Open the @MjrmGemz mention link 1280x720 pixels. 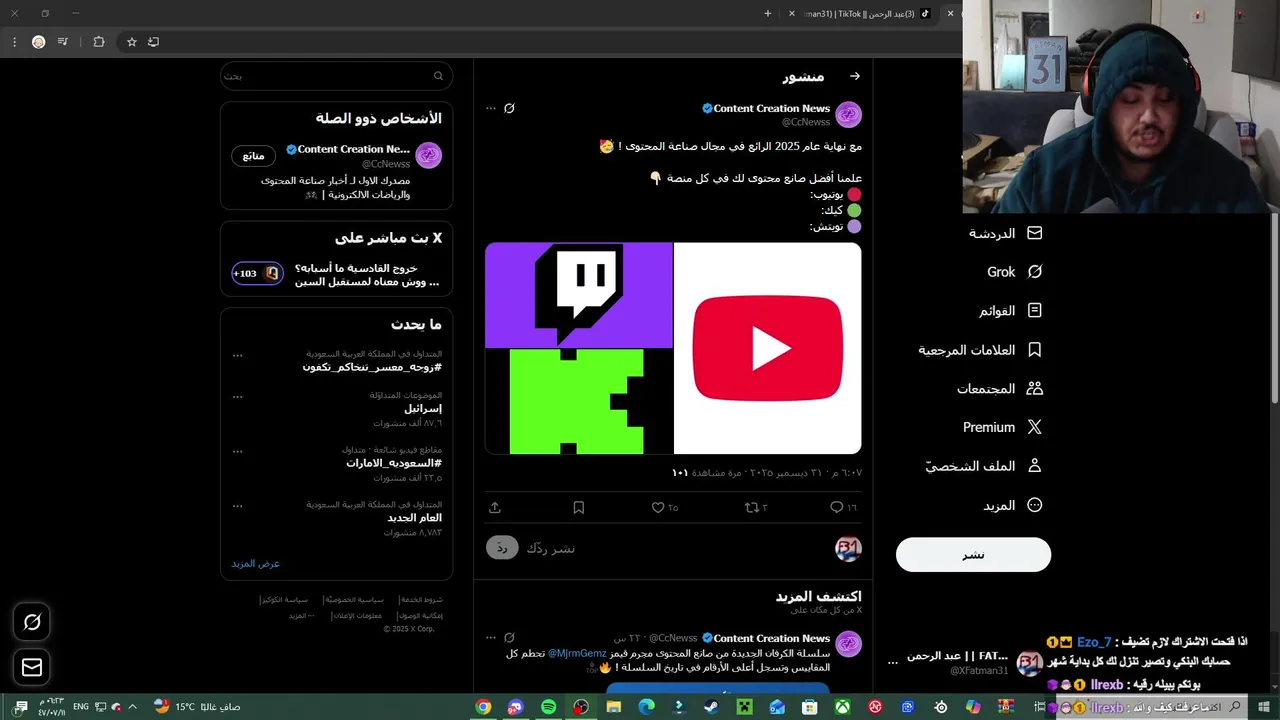coord(577,653)
